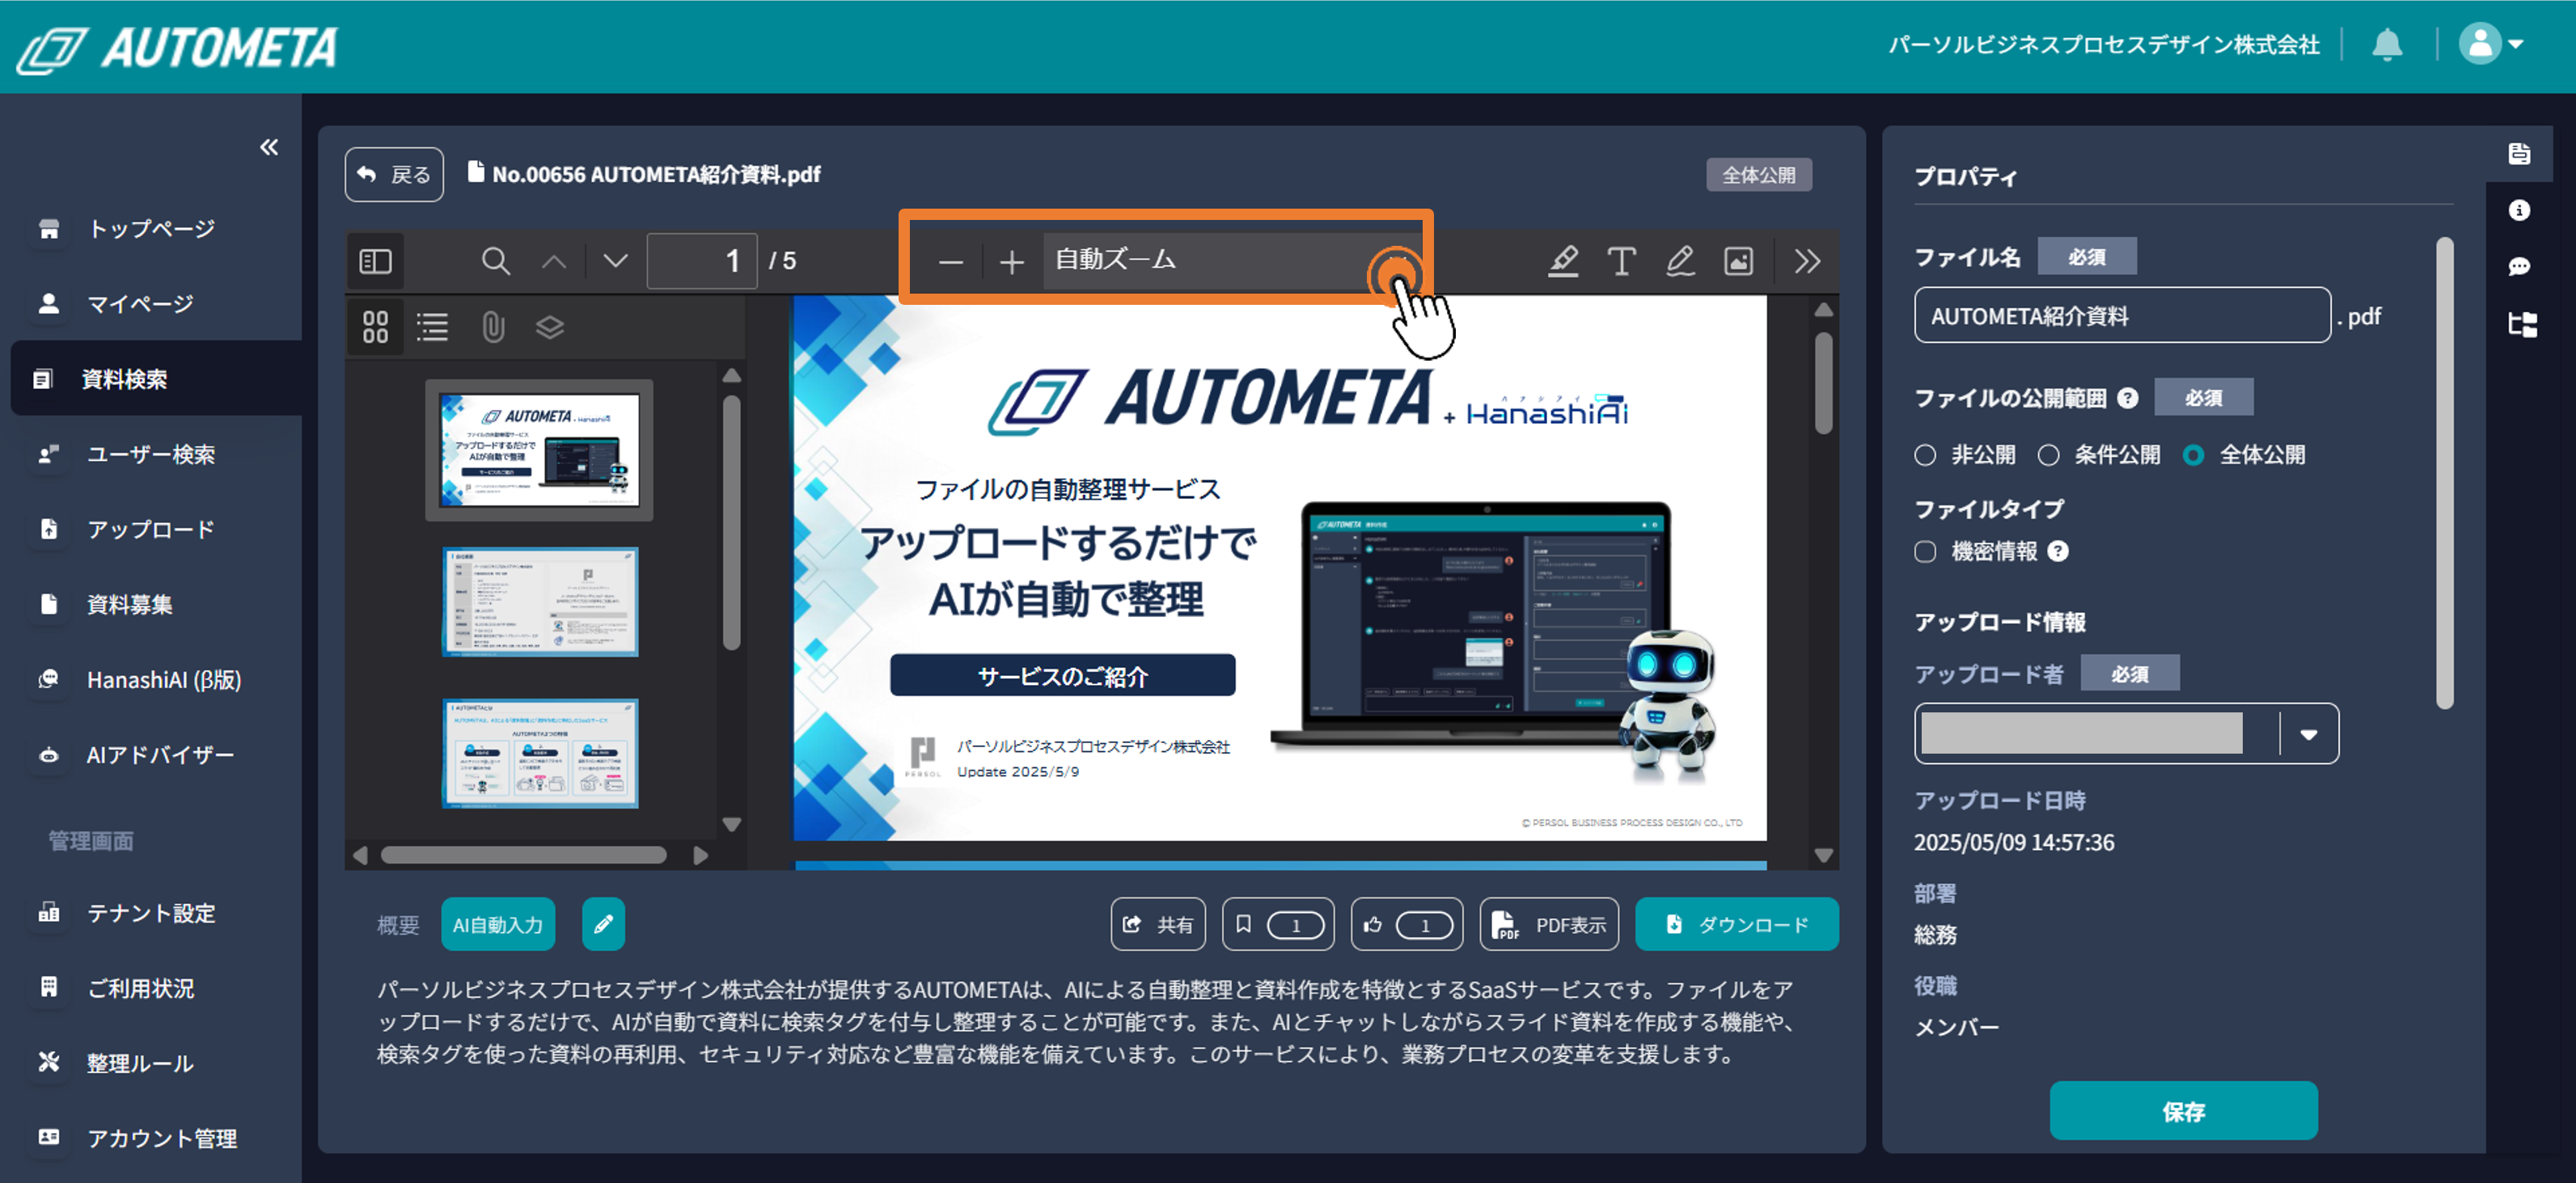This screenshot has width=2576, height=1183.
Task: Go to アップロード in the sidebar menu
Action: 150,529
